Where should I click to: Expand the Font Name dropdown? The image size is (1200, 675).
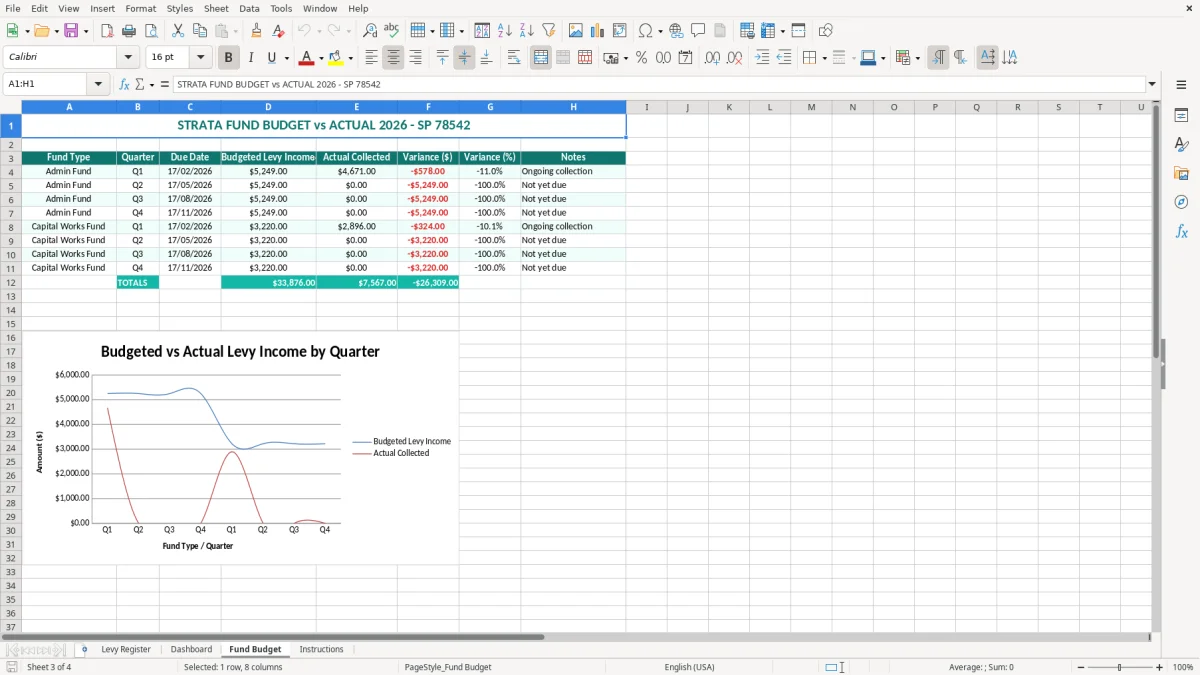pos(128,58)
